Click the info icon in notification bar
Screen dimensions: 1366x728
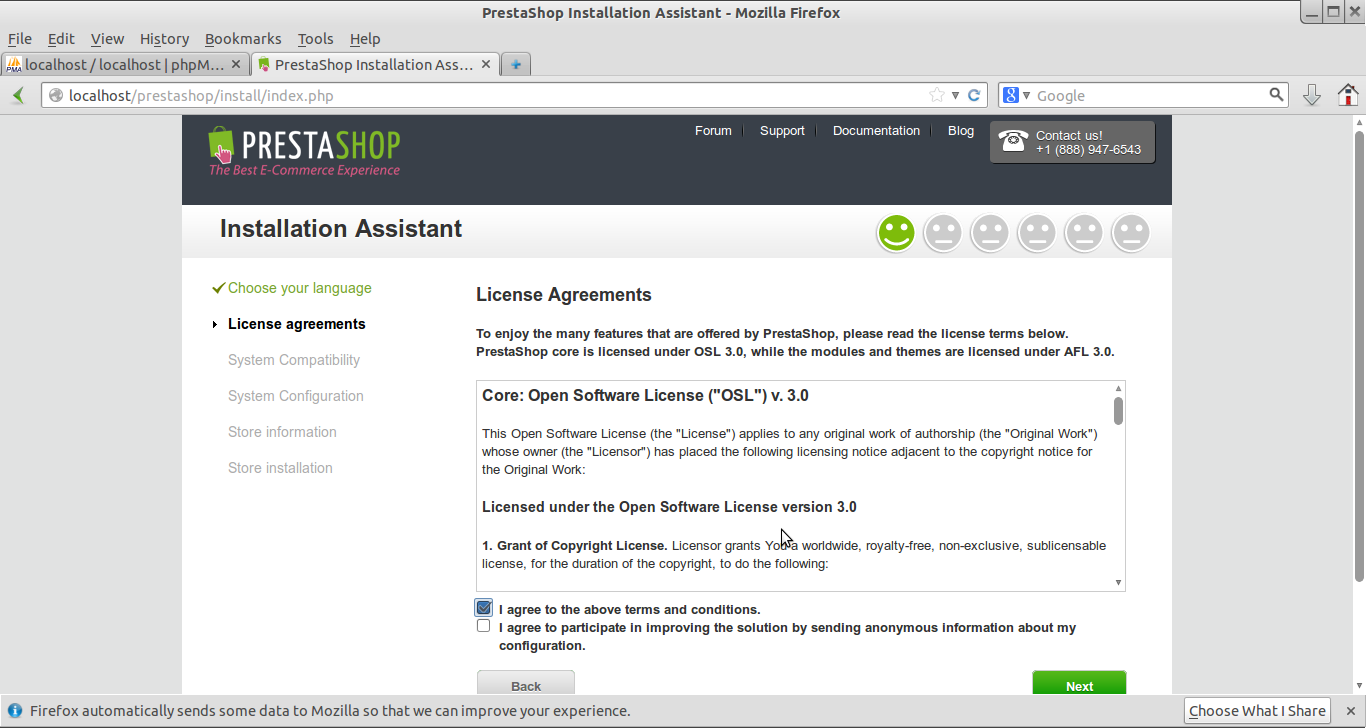click(15, 711)
